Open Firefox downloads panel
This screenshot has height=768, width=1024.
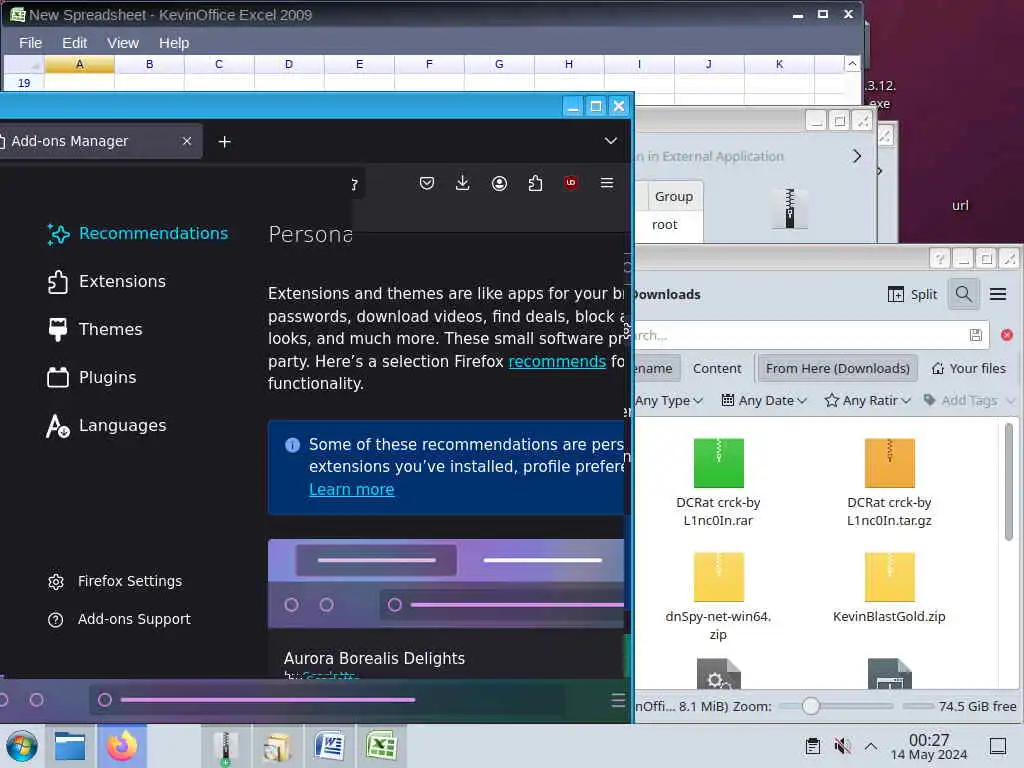pos(462,184)
